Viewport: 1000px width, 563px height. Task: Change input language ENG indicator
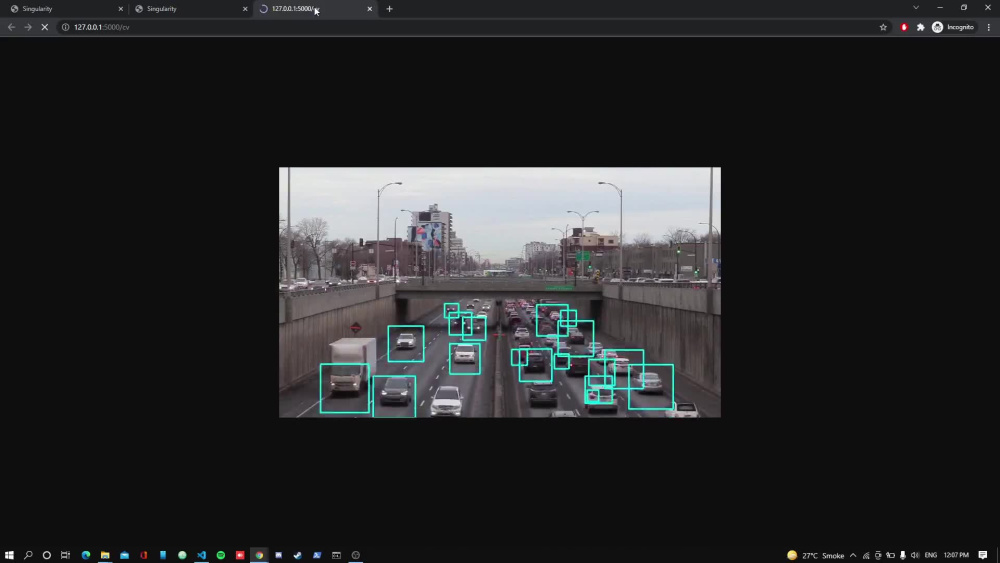pyautogui.click(x=930, y=555)
